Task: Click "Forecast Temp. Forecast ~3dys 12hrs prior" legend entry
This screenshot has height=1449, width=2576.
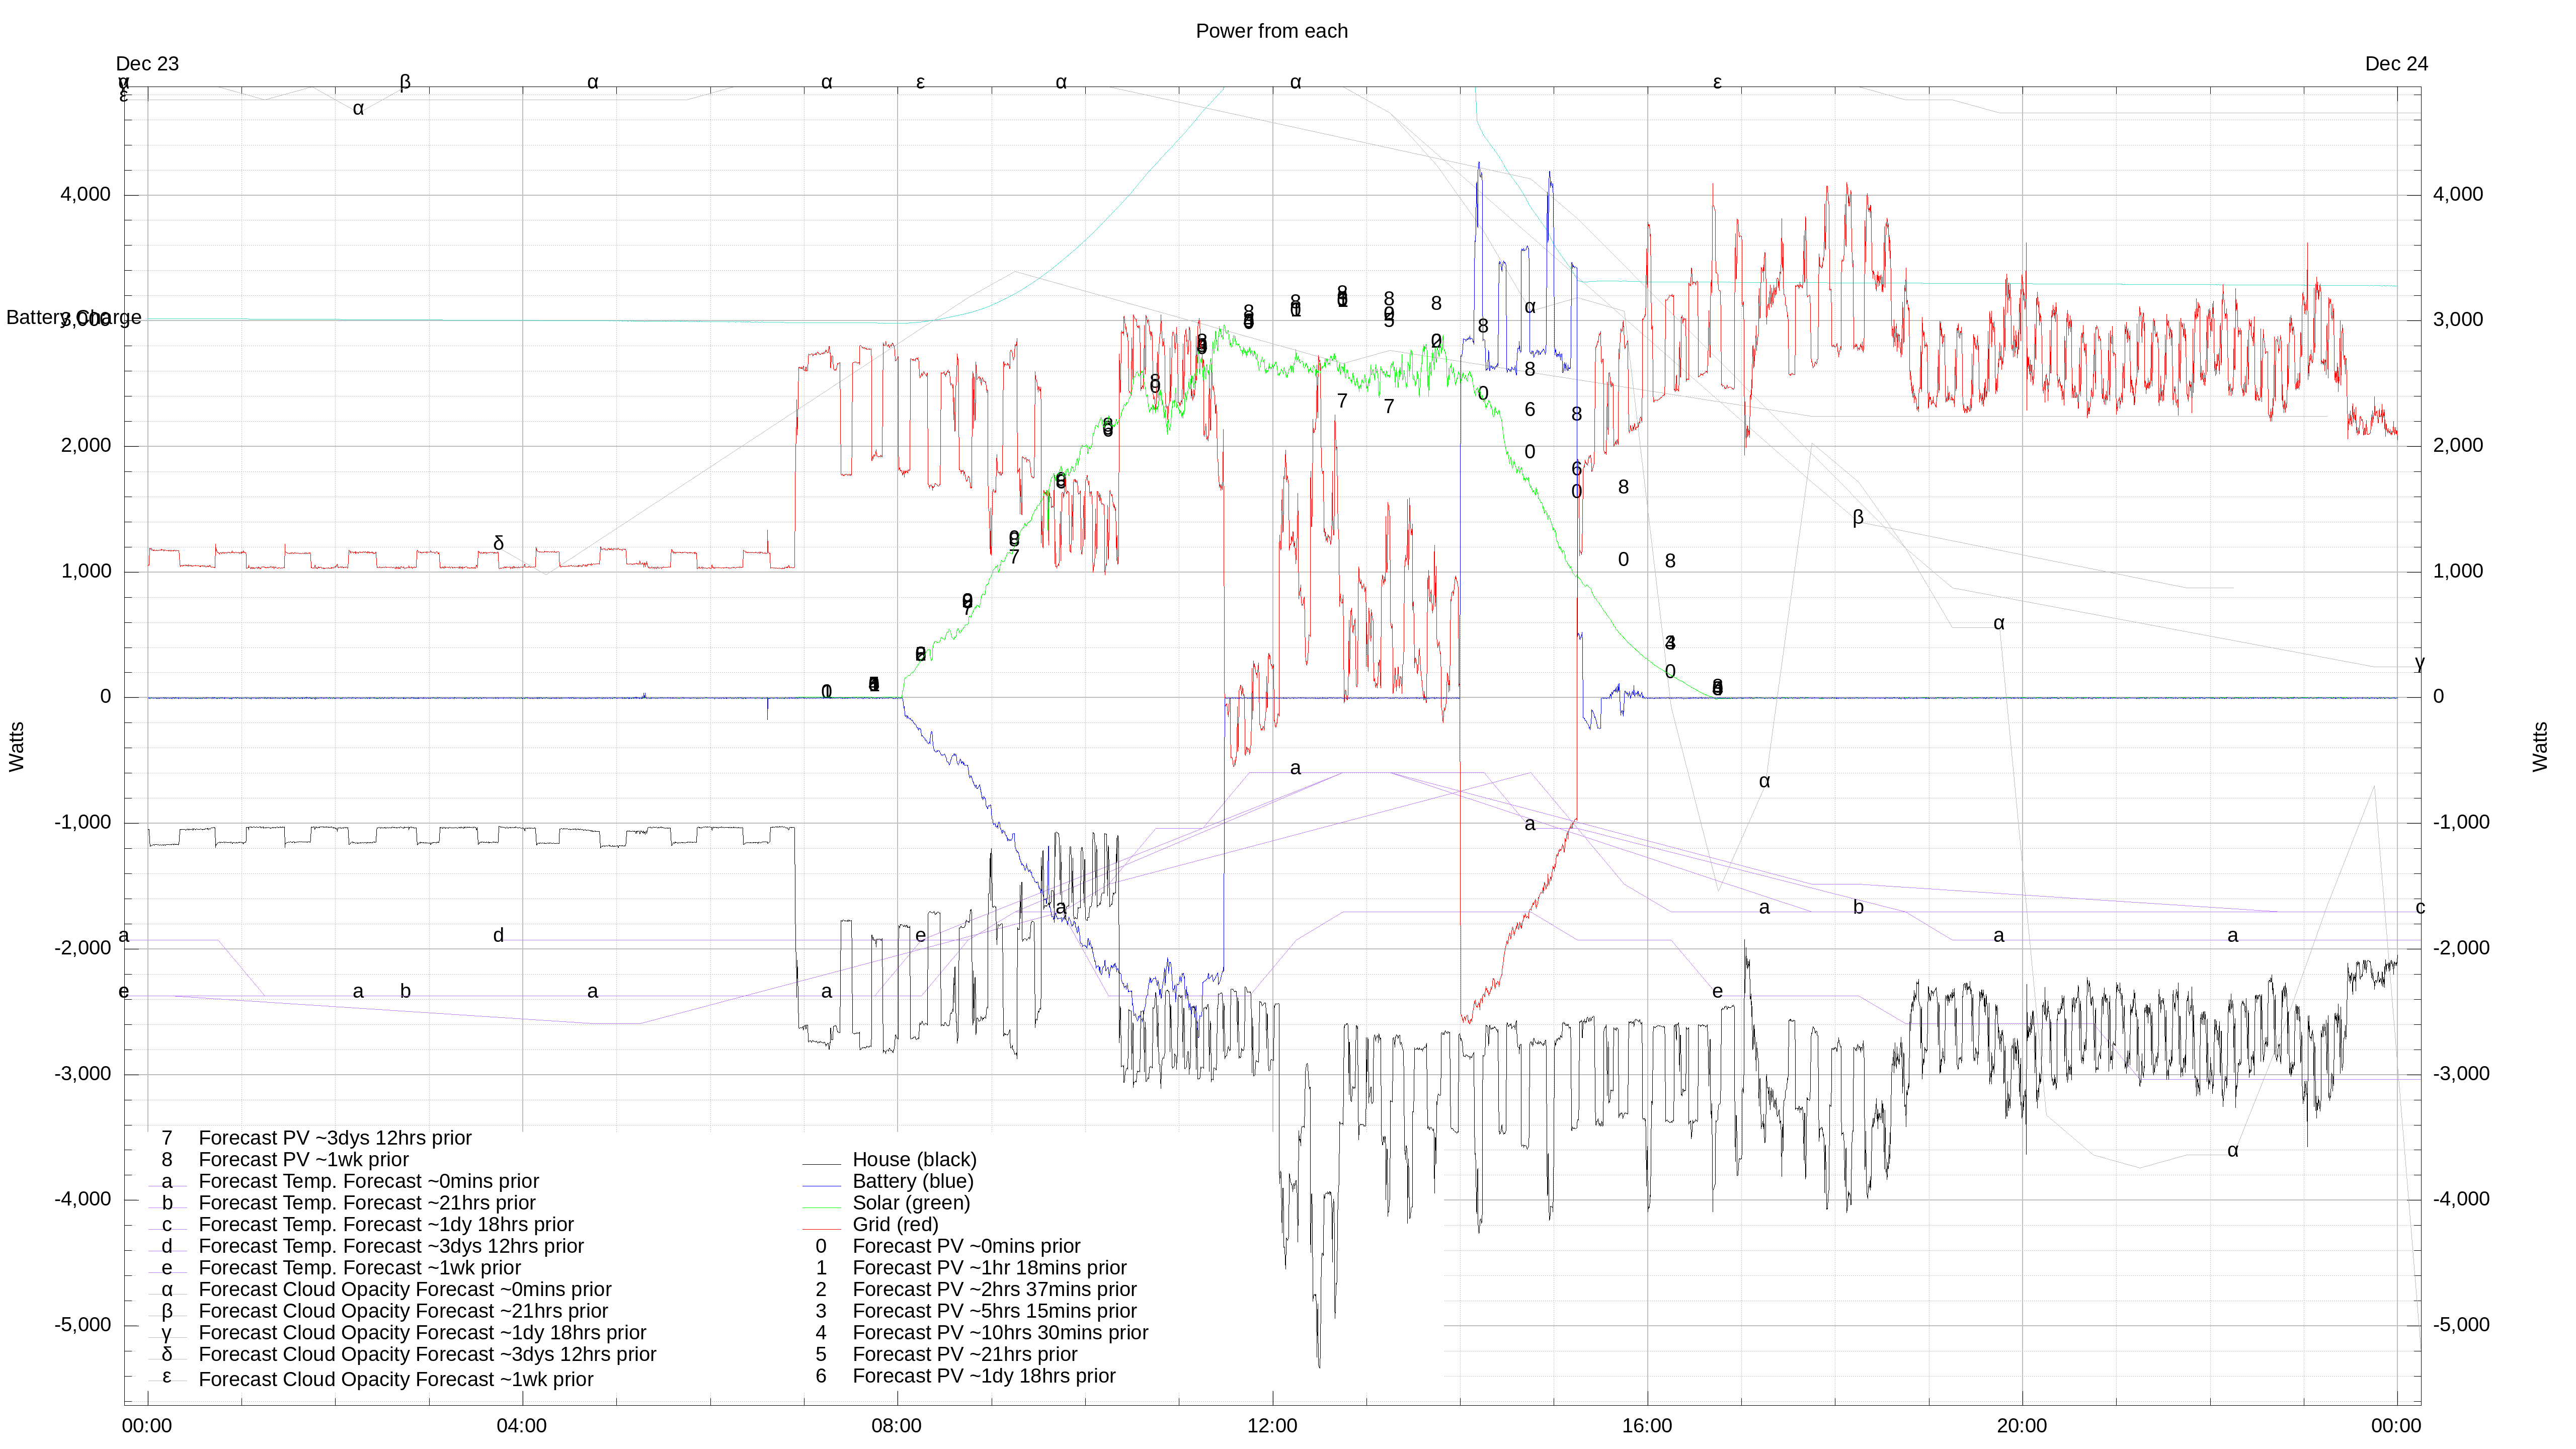Action: (391, 1246)
